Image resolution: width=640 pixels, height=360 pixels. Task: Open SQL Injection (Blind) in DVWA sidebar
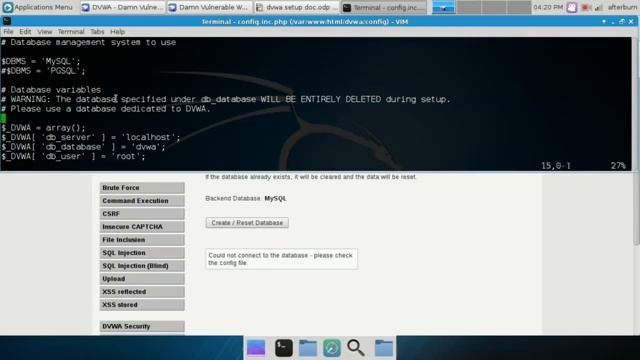[142, 266]
